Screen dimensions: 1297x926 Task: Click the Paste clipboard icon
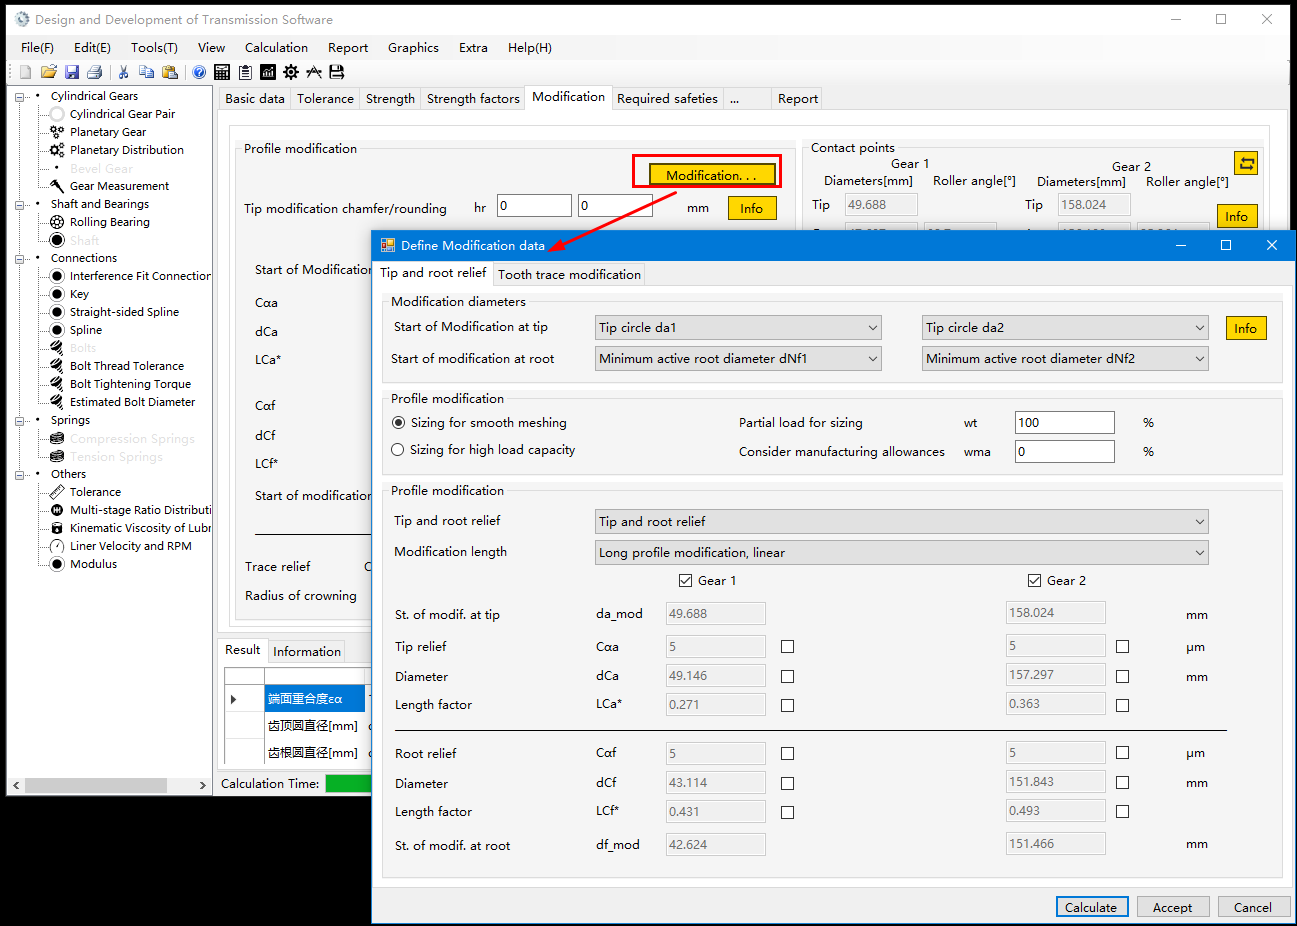tap(170, 72)
